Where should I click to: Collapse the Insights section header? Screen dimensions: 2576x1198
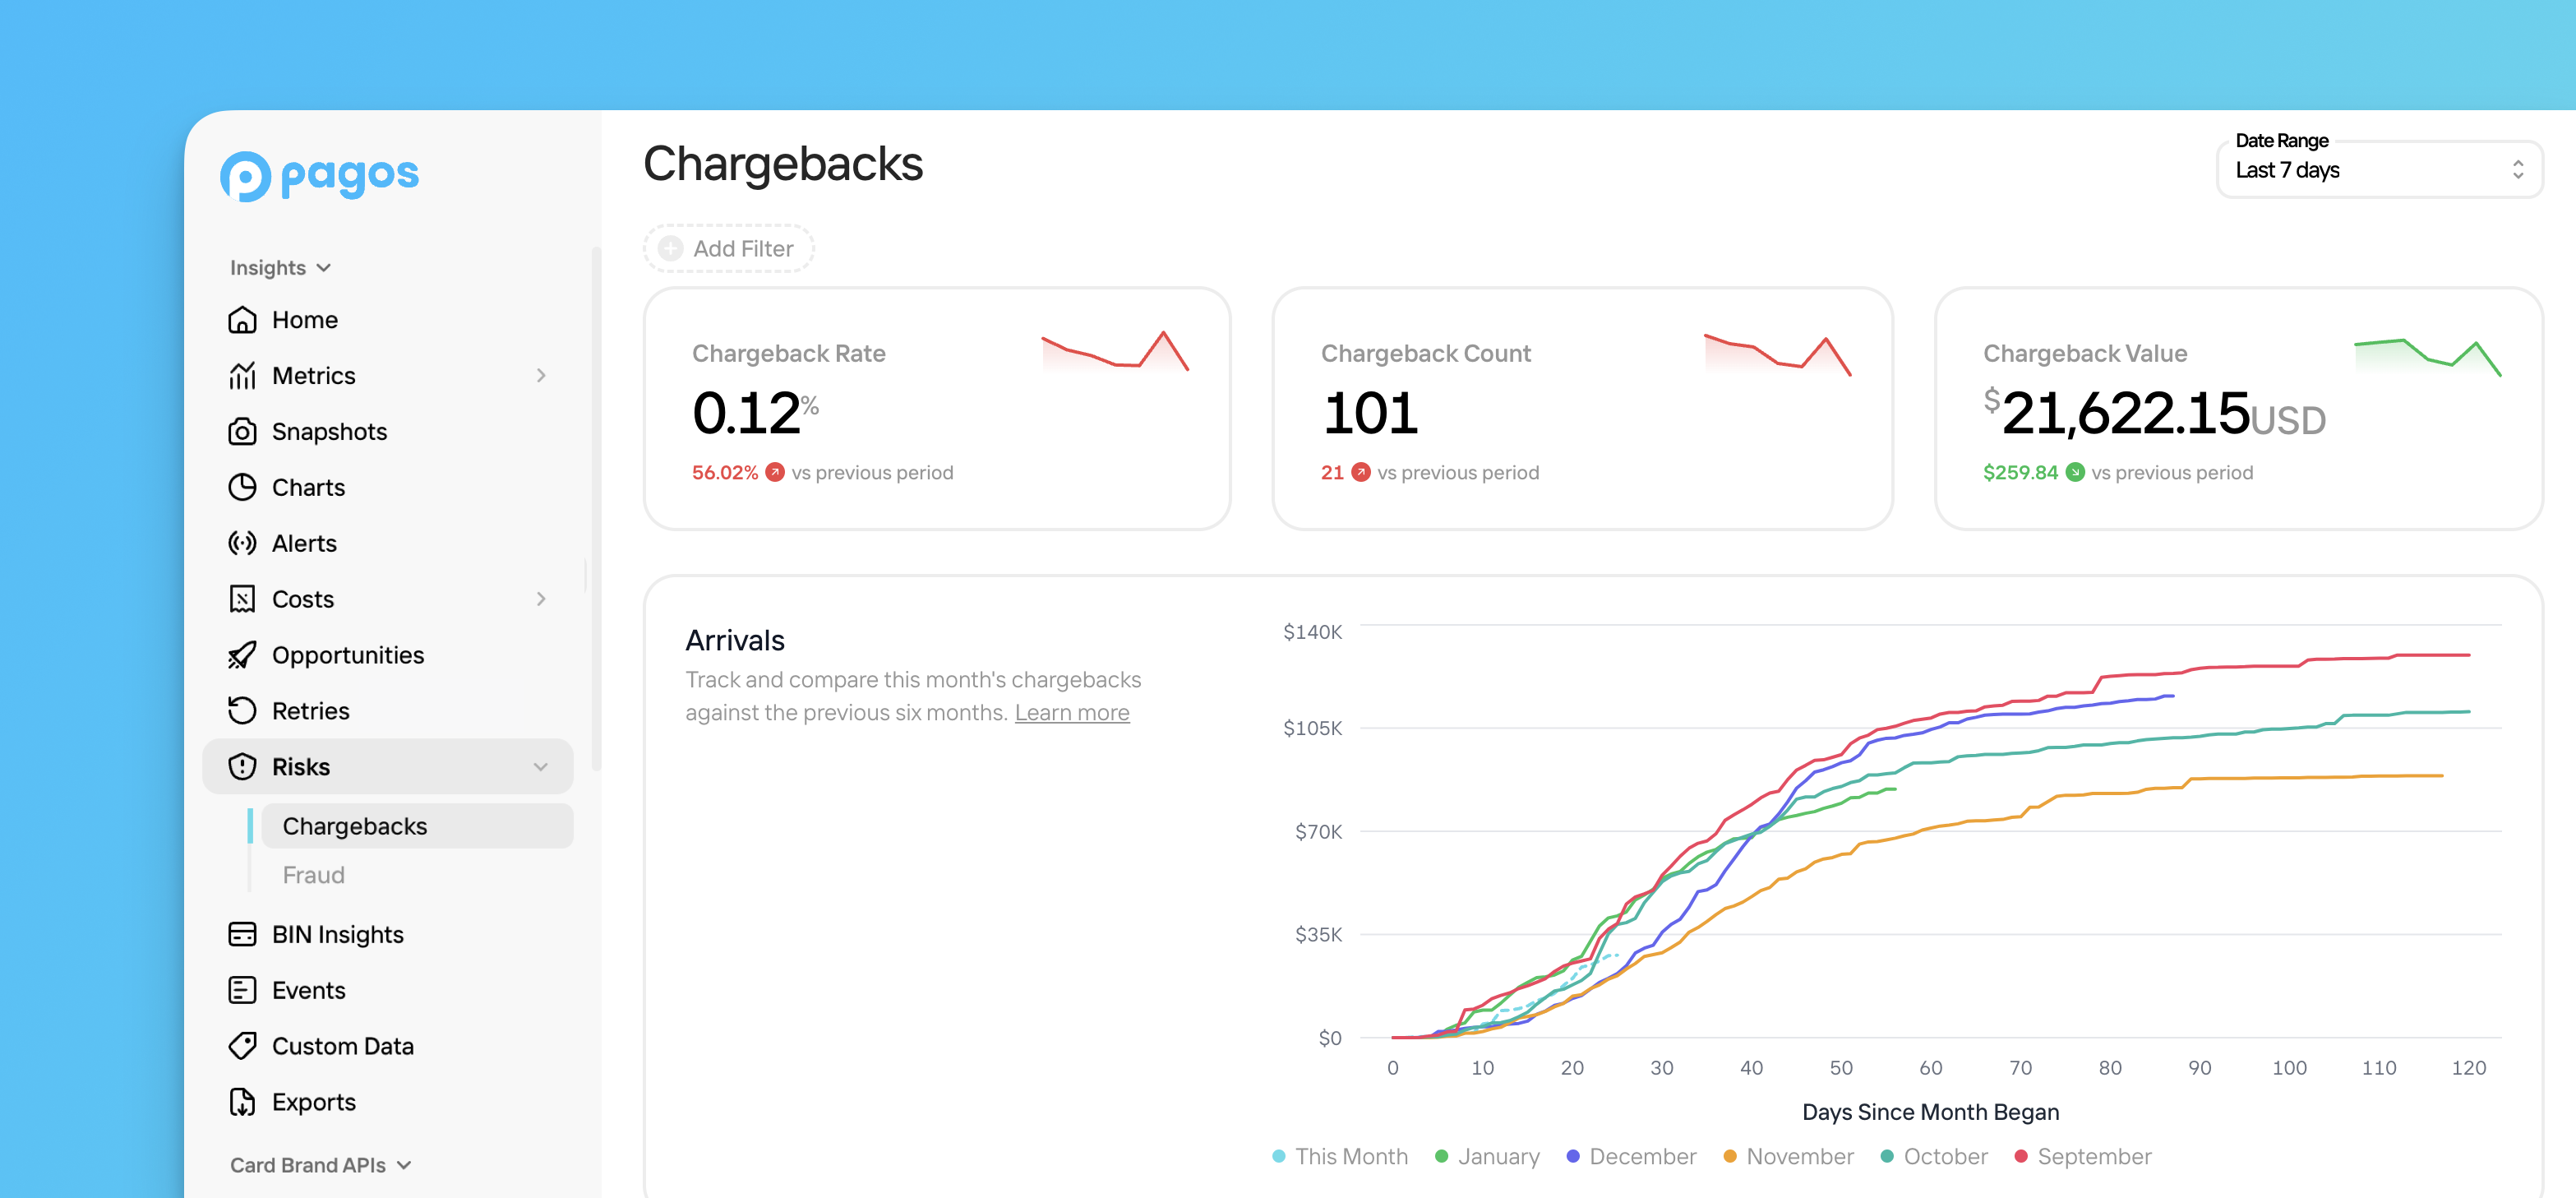coord(280,268)
